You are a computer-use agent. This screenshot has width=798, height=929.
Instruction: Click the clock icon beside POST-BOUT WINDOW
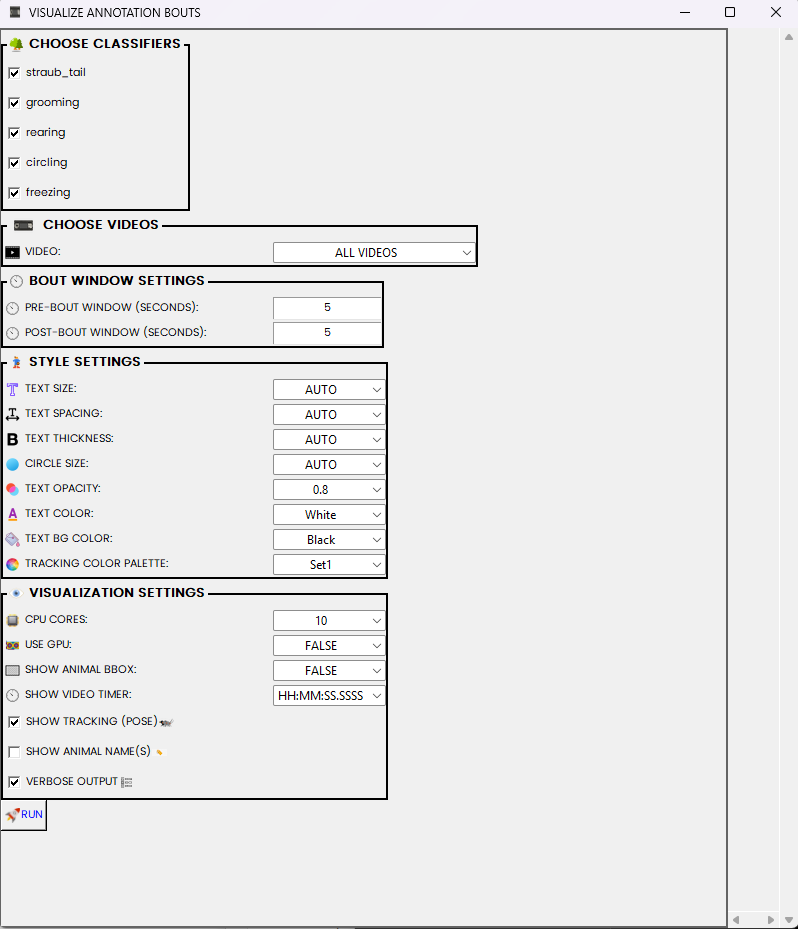tap(12, 333)
